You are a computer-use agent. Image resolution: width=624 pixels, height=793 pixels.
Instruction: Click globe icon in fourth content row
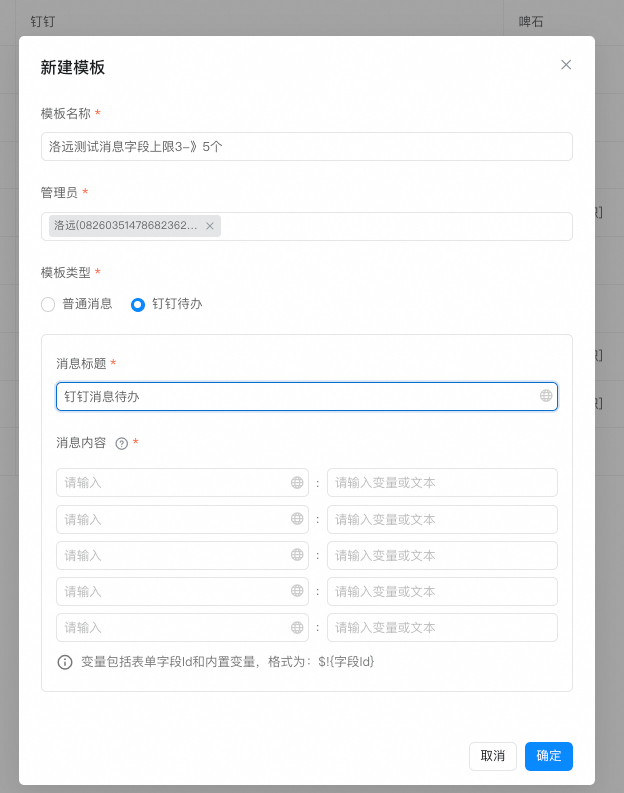297,591
